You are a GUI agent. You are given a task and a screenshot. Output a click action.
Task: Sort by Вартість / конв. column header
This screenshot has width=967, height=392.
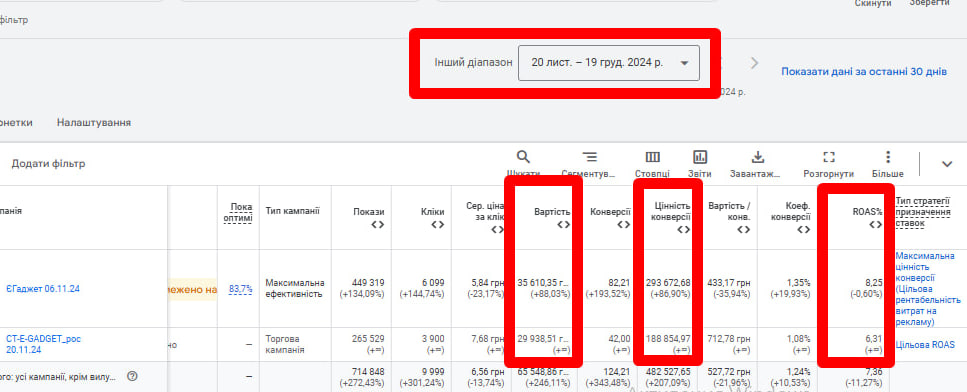click(729, 211)
